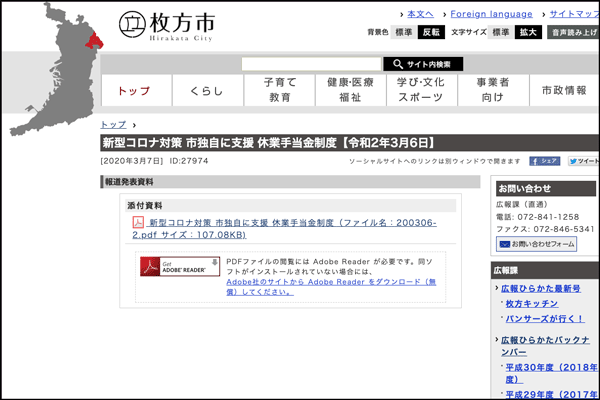
Task: Click the お問い合わせ sidebar heading
Action: [x=525, y=188]
